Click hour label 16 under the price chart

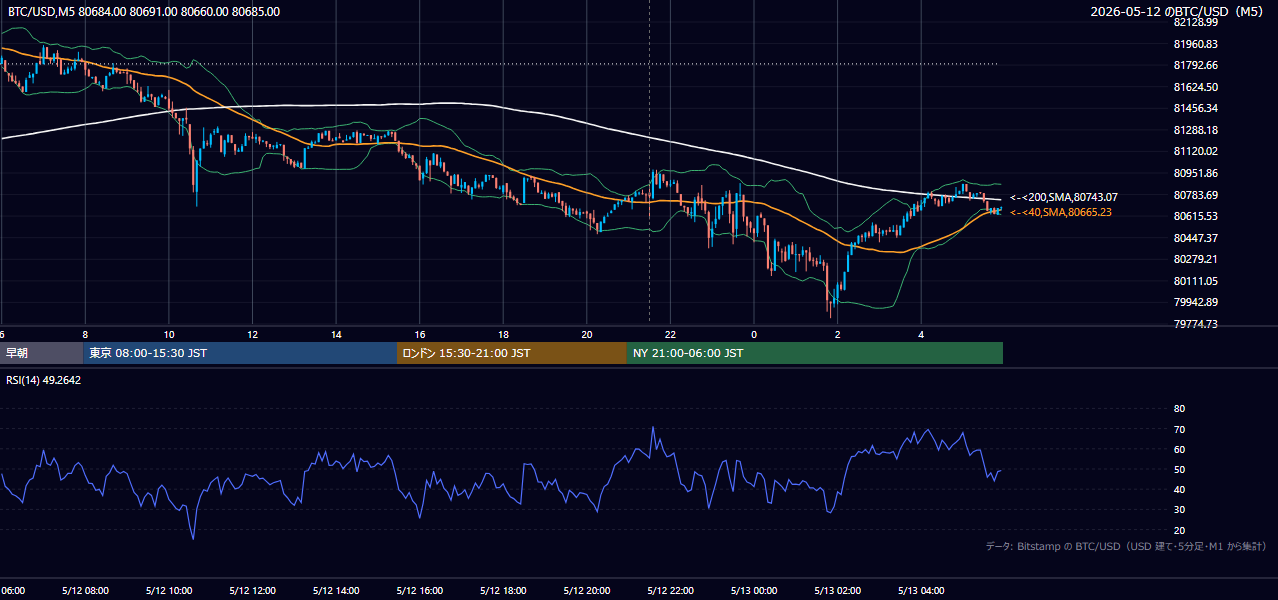click(420, 335)
